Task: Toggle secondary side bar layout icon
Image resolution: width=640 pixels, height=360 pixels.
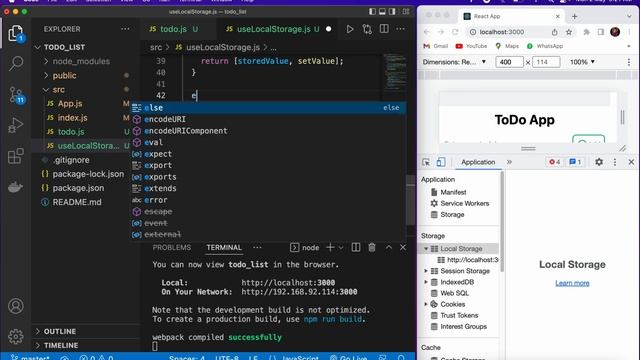Action: tap(392, 11)
